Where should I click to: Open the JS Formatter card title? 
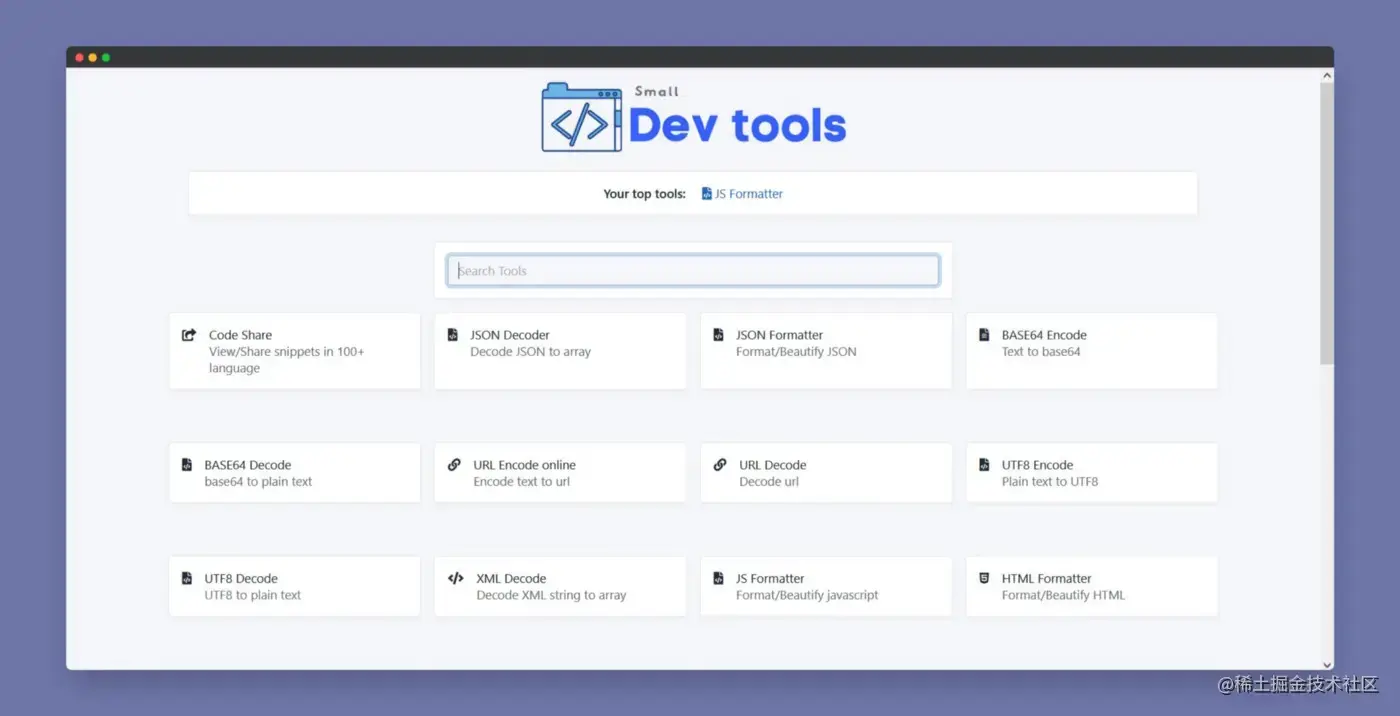click(x=770, y=578)
